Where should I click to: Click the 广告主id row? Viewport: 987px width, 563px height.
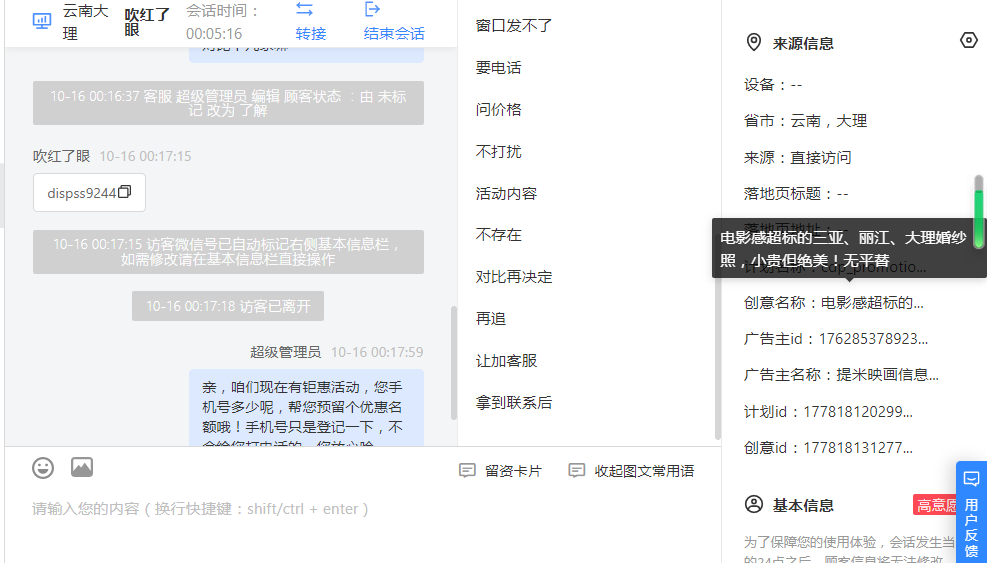tap(835, 339)
